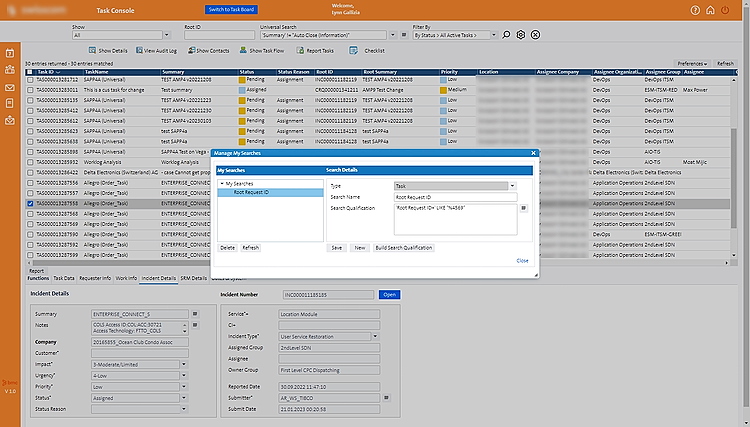Click the Build Search Qualification button
This screenshot has height=427, width=750.
tap(403, 247)
